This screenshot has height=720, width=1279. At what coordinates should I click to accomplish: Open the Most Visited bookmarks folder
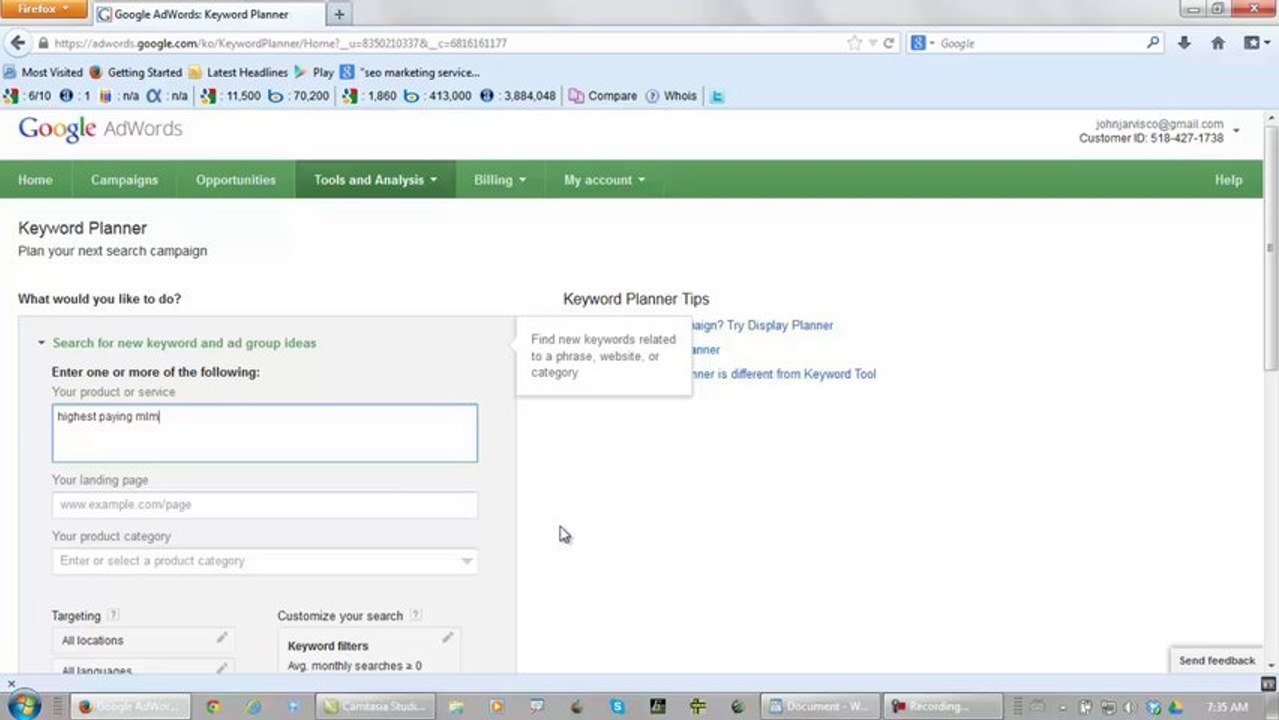[43, 72]
